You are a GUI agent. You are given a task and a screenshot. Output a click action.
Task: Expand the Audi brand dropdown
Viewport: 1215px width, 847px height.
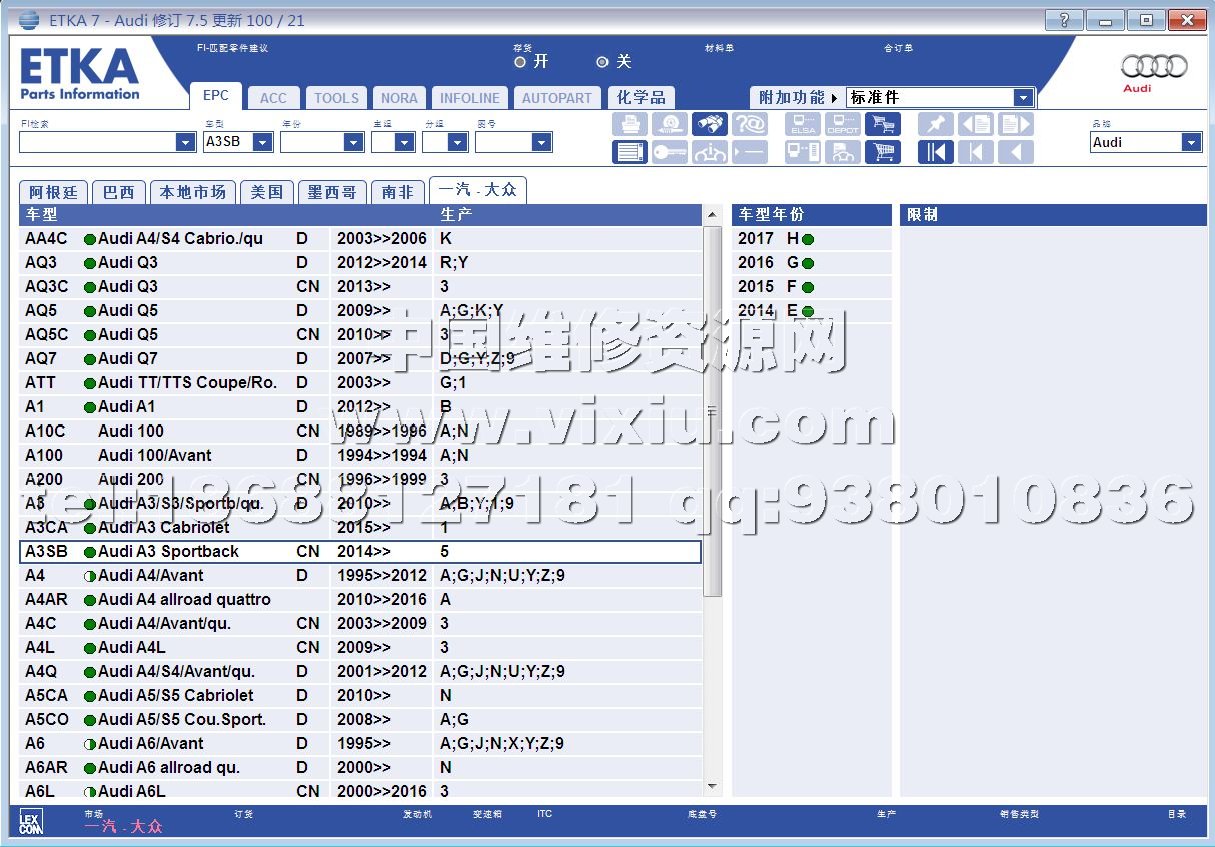pyautogui.click(x=1191, y=143)
